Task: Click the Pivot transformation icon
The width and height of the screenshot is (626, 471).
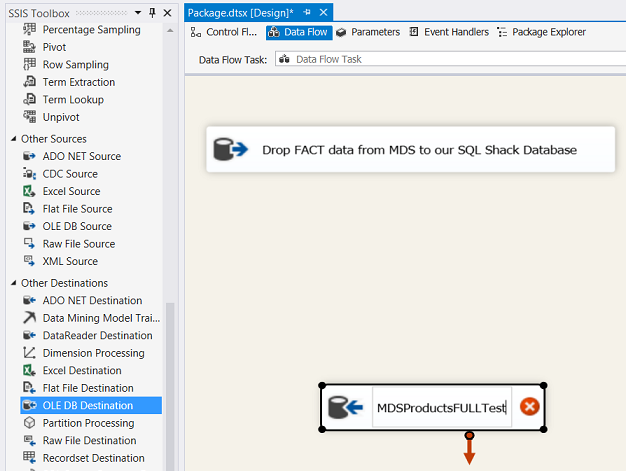Action: [x=29, y=47]
